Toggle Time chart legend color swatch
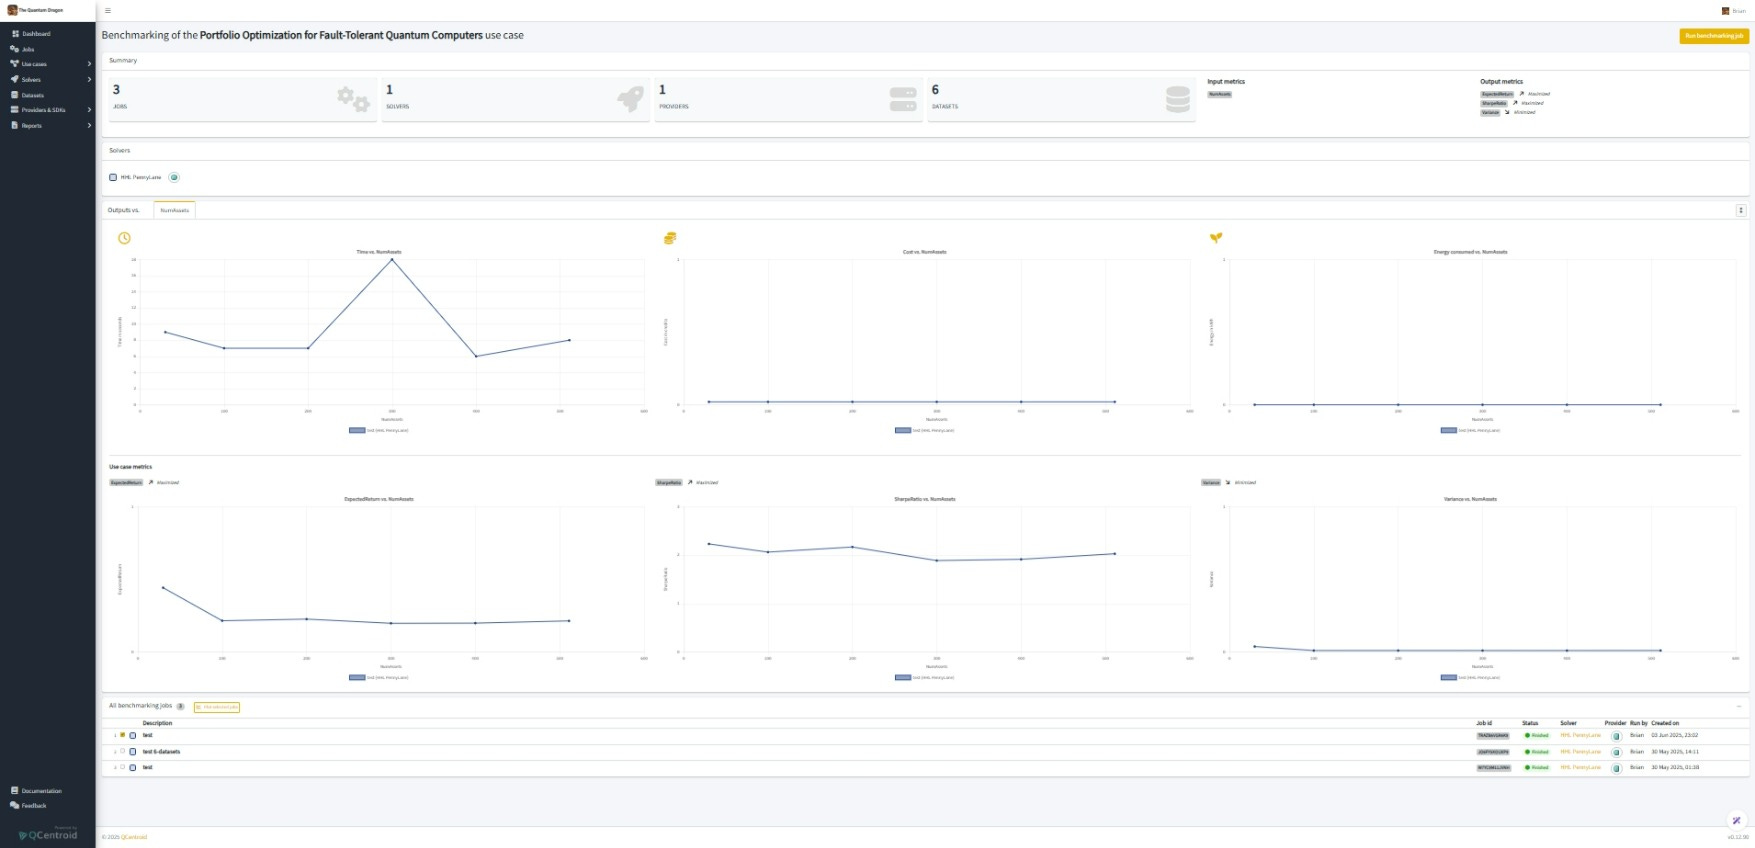This screenshot has height=848, width=1755. [357, 430]
